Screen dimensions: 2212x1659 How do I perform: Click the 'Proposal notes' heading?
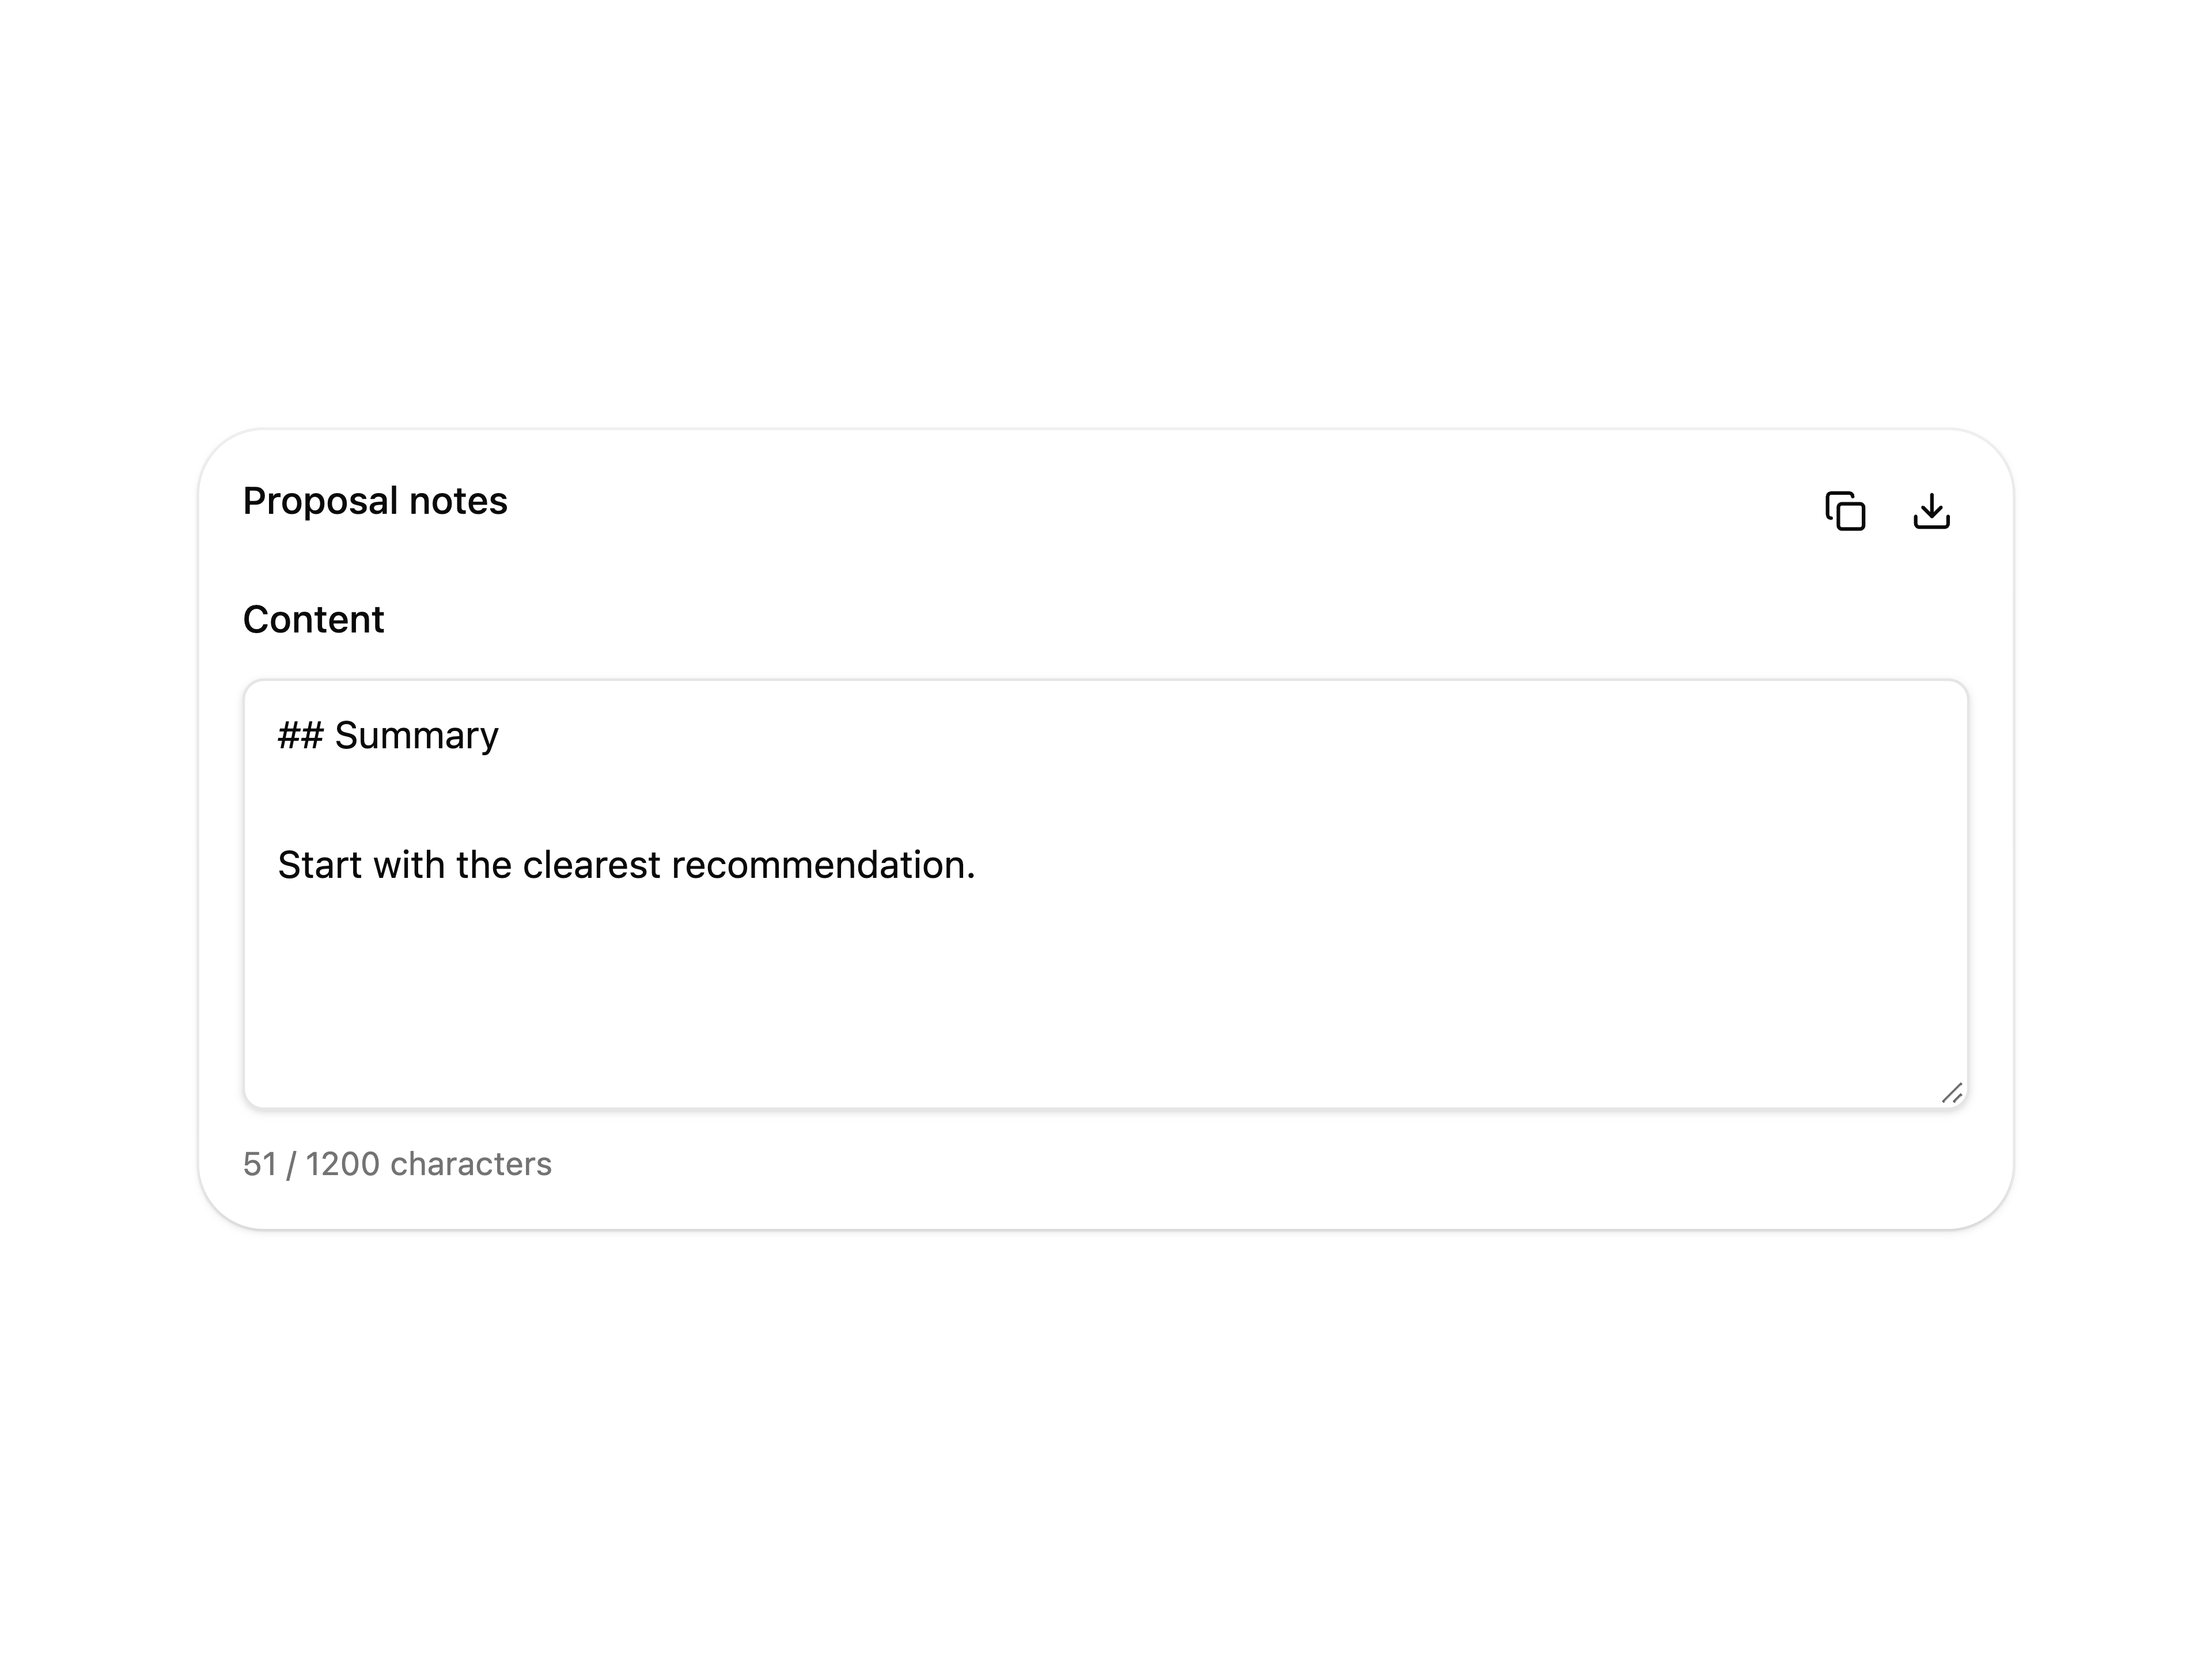point(375,500)
